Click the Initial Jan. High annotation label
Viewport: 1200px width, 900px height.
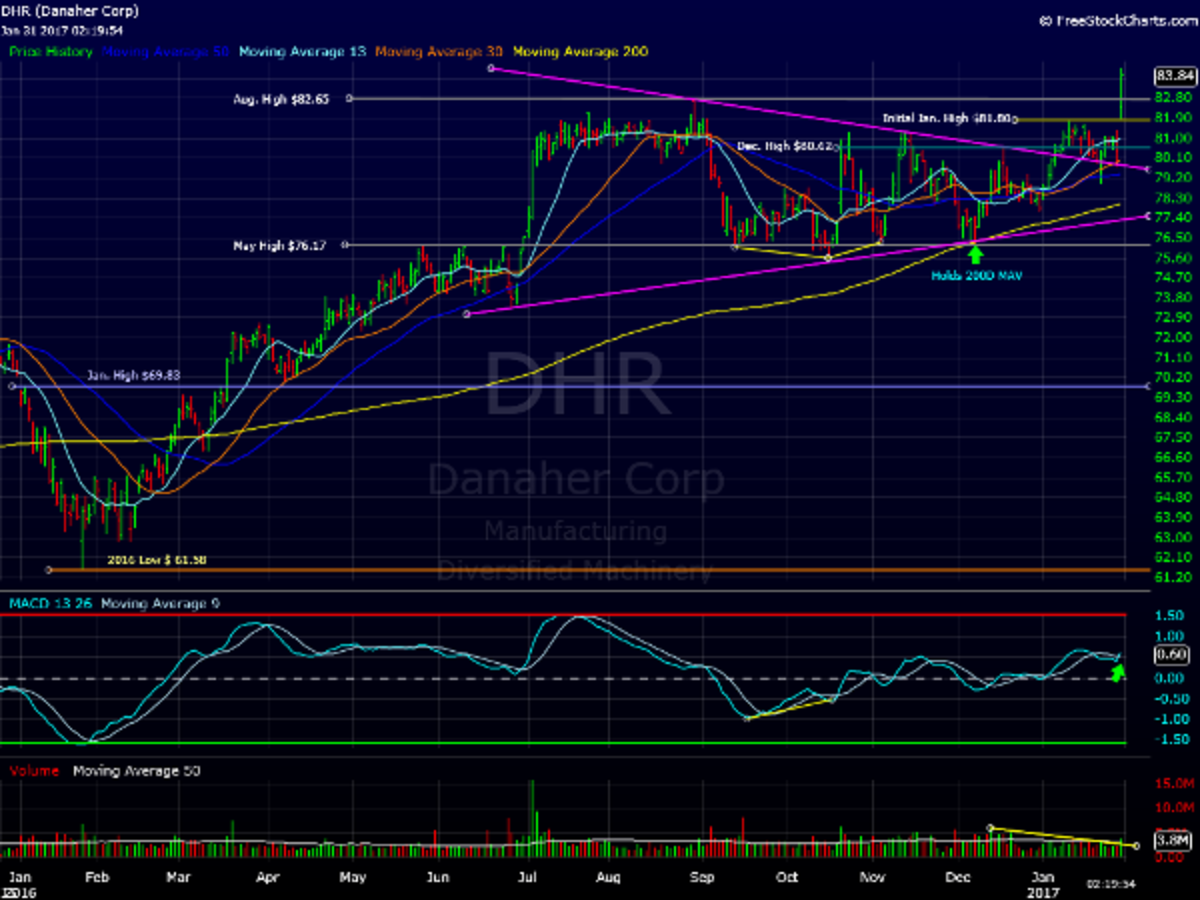point(949,118)
